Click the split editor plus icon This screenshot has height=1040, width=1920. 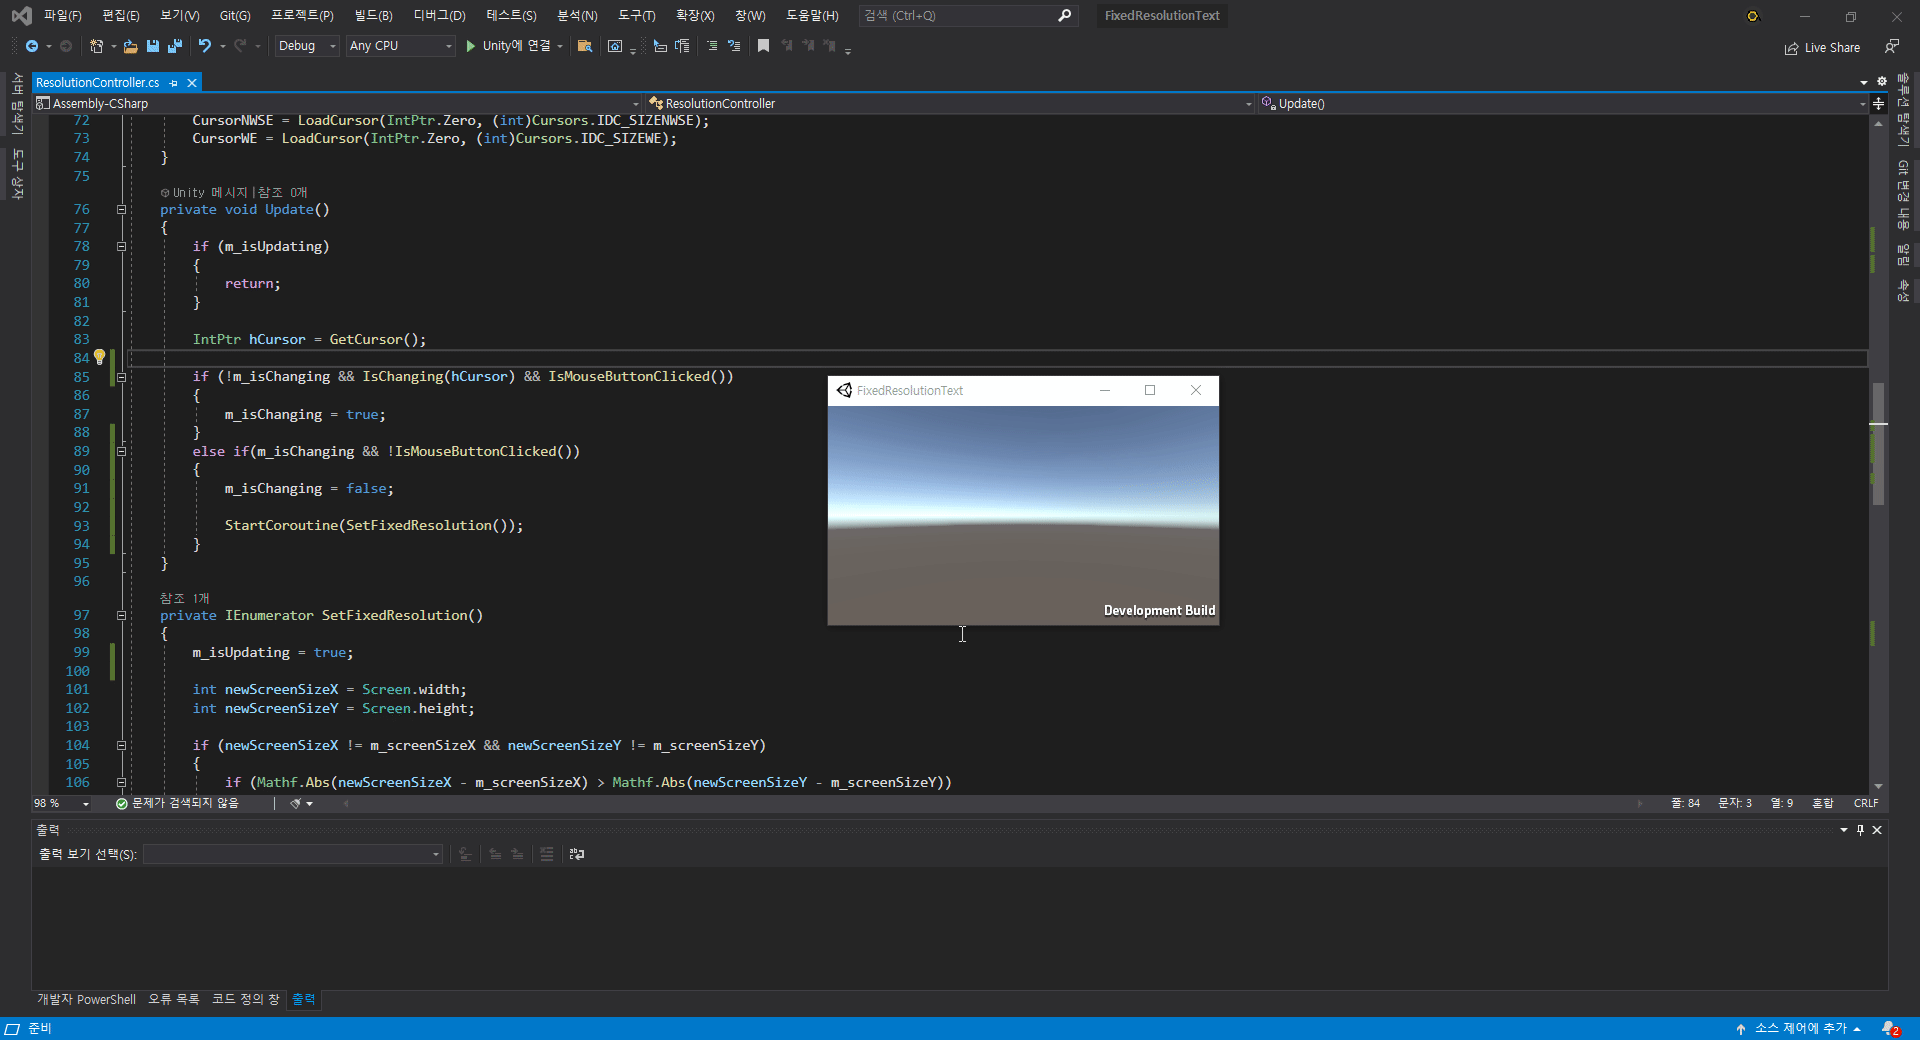coord(1878,103)
